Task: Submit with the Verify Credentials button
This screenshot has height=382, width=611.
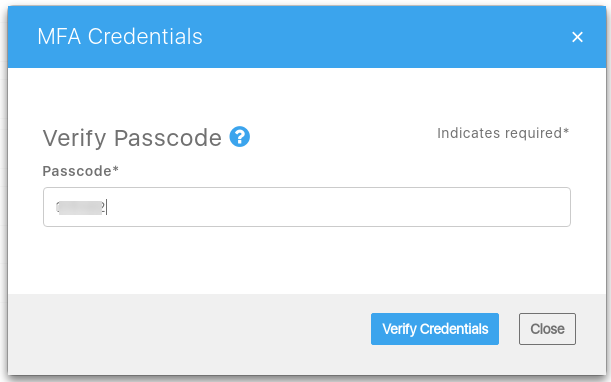Action: [x=434, y=329]
